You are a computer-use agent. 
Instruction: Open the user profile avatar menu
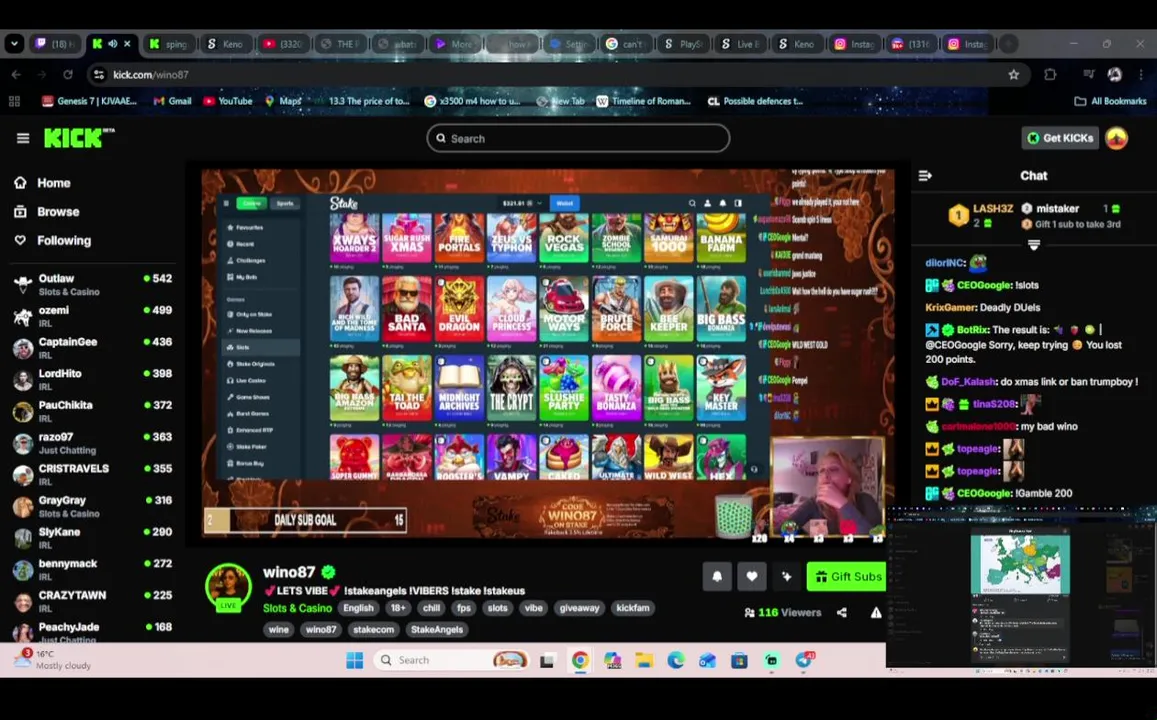click(1116, 138)
